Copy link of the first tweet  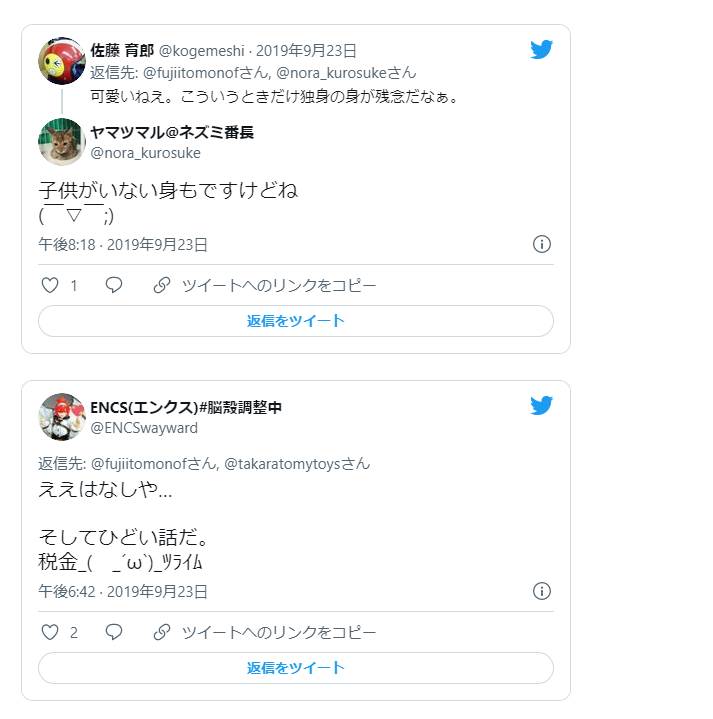(265, 285)
